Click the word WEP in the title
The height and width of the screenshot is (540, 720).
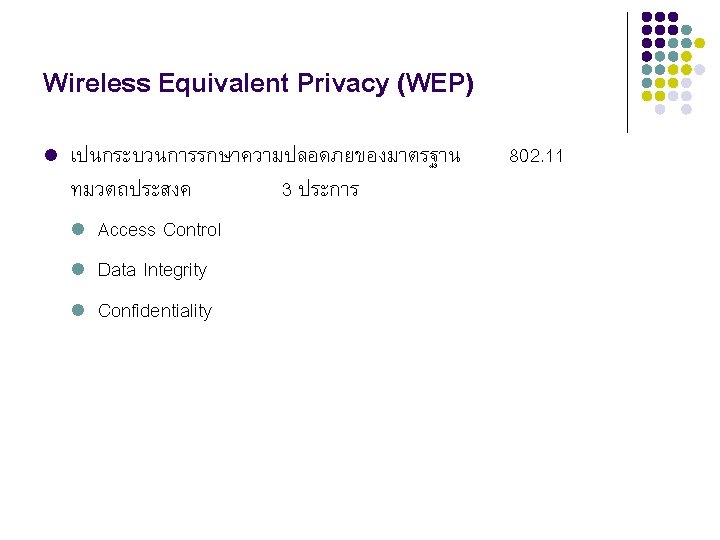pos(435,83)
